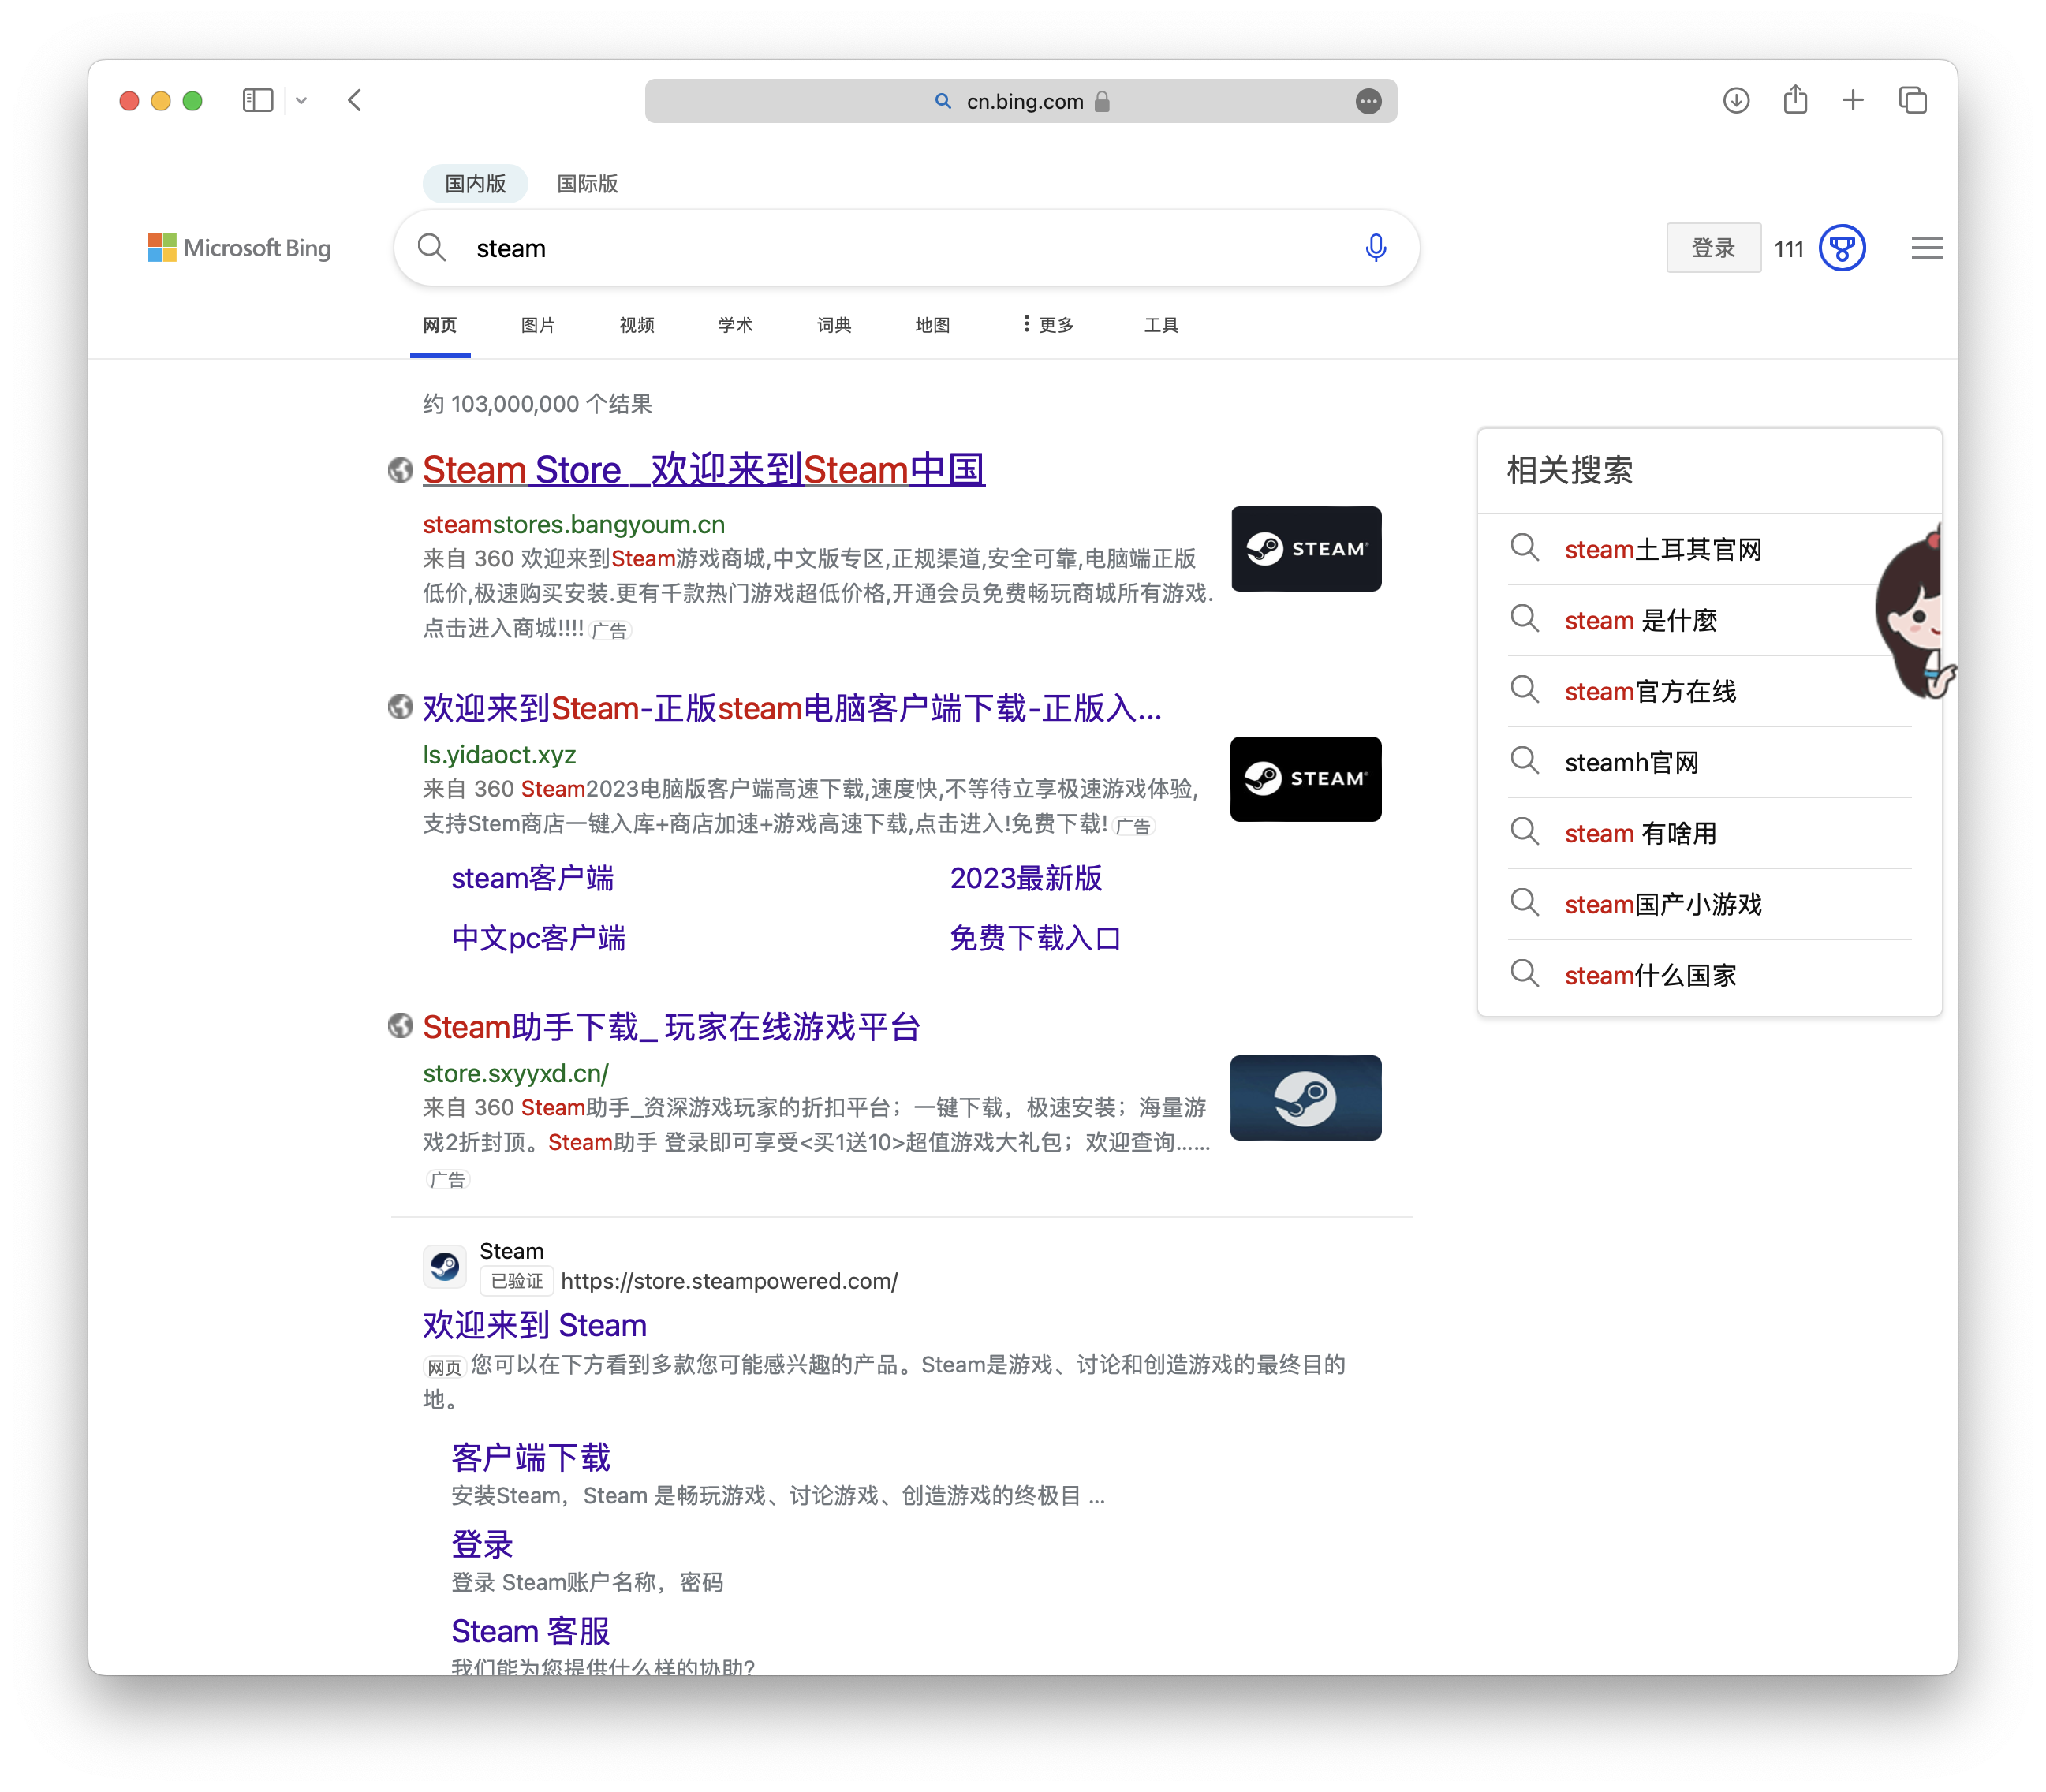Click the 登录 button

click(x=1712, y=247)
